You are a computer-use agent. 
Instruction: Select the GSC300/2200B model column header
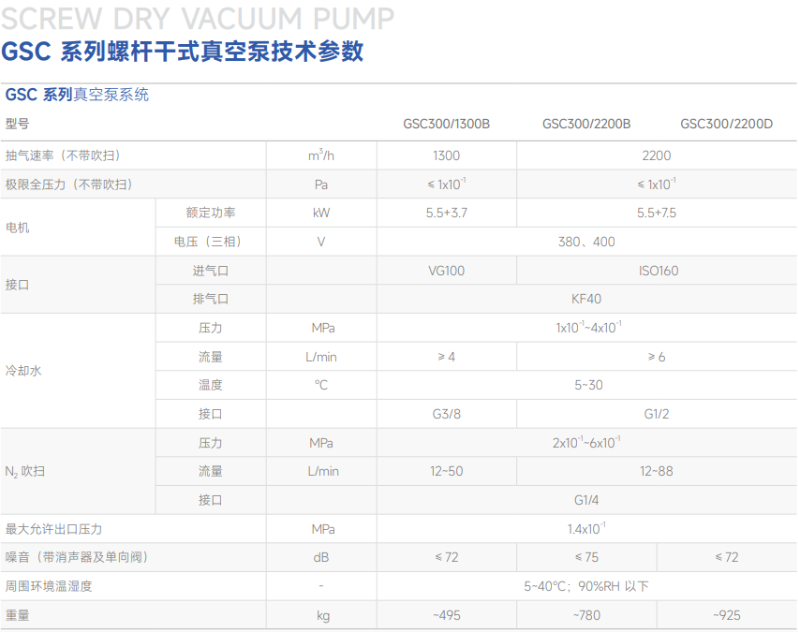[586, 125]
